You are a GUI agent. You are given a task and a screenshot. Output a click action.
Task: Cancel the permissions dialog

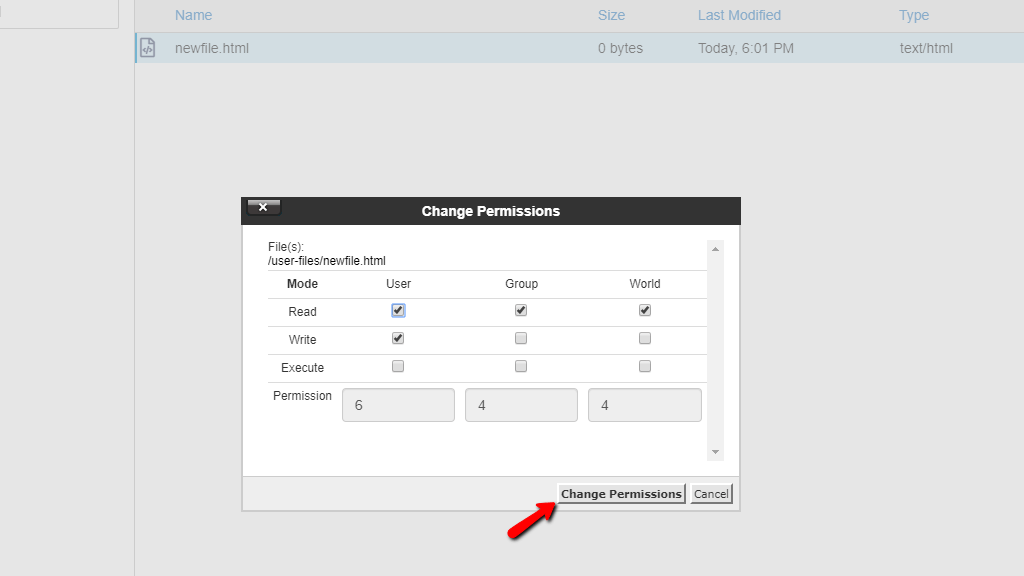[x=711, y=494]
